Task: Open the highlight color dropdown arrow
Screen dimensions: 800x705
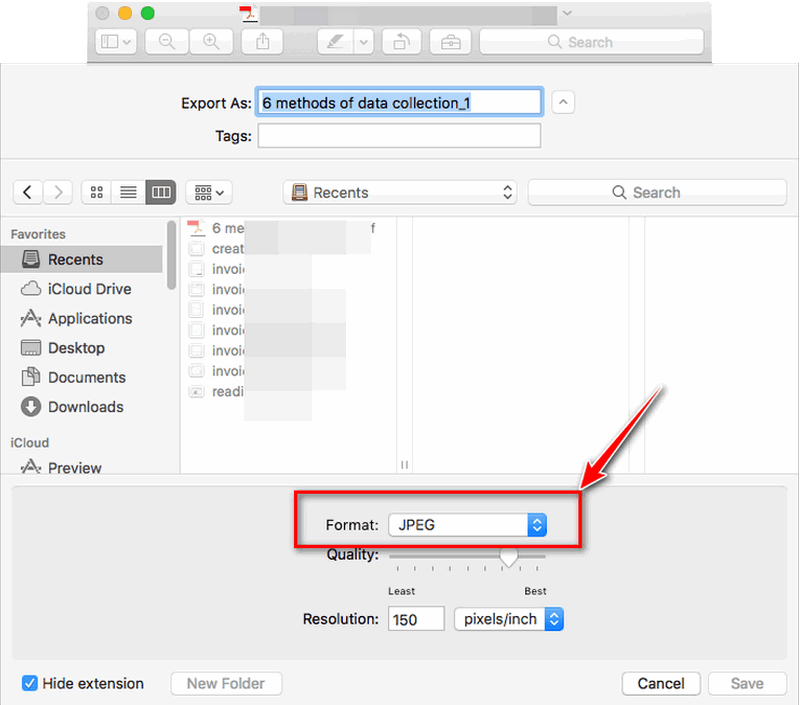Action: click(x=363, y=41)
